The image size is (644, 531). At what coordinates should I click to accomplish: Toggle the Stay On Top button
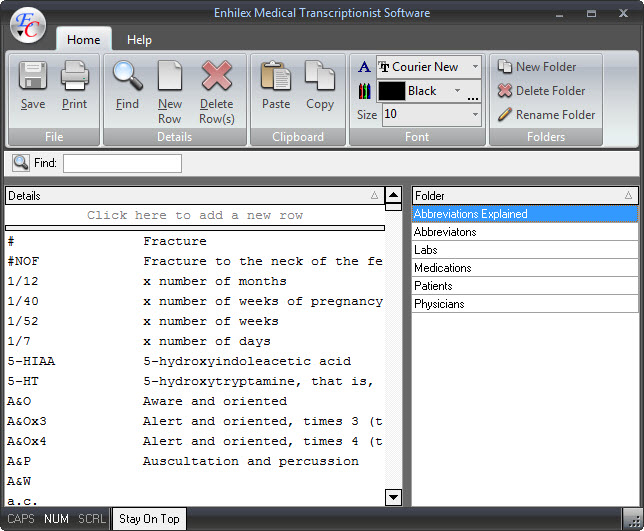(149, 519)
